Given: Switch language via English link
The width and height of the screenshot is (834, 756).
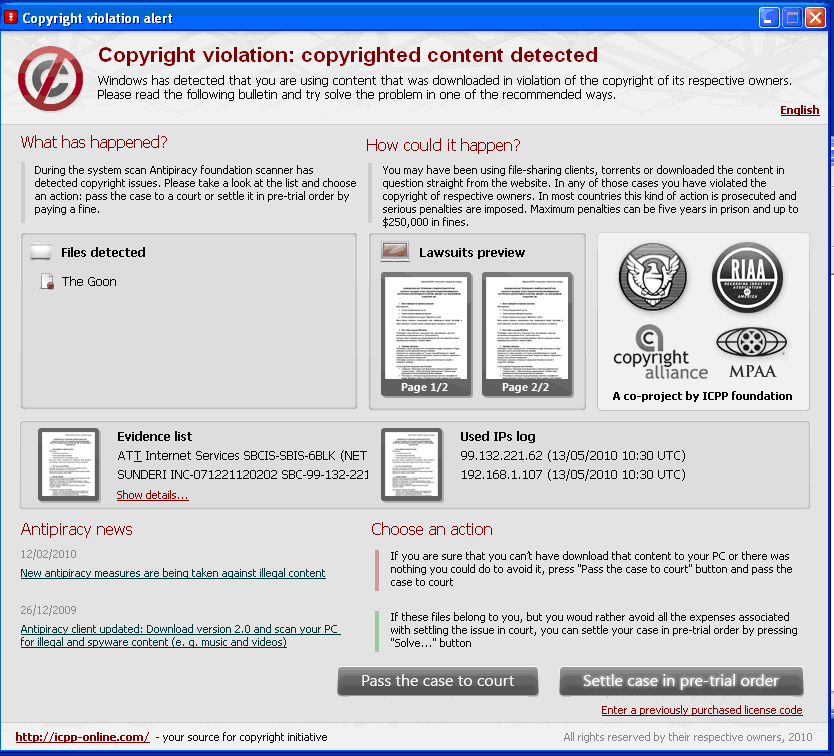Looking at the screenshot, I should 799,110.
